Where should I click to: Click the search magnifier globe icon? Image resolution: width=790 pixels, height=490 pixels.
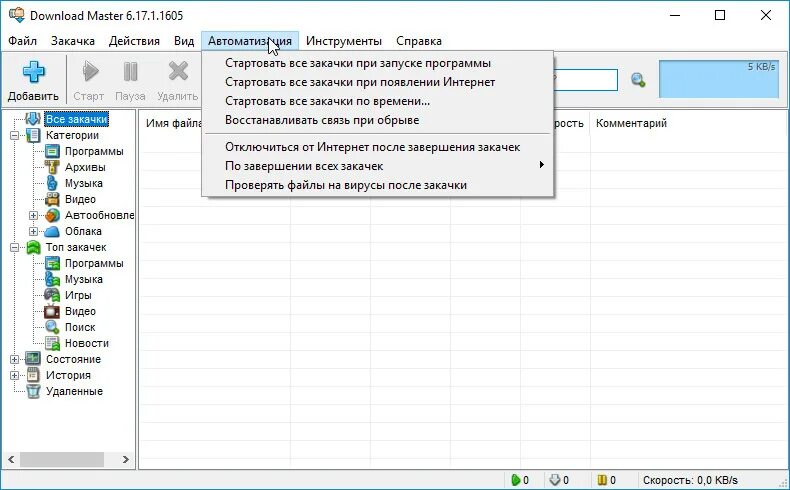point(638,80)
